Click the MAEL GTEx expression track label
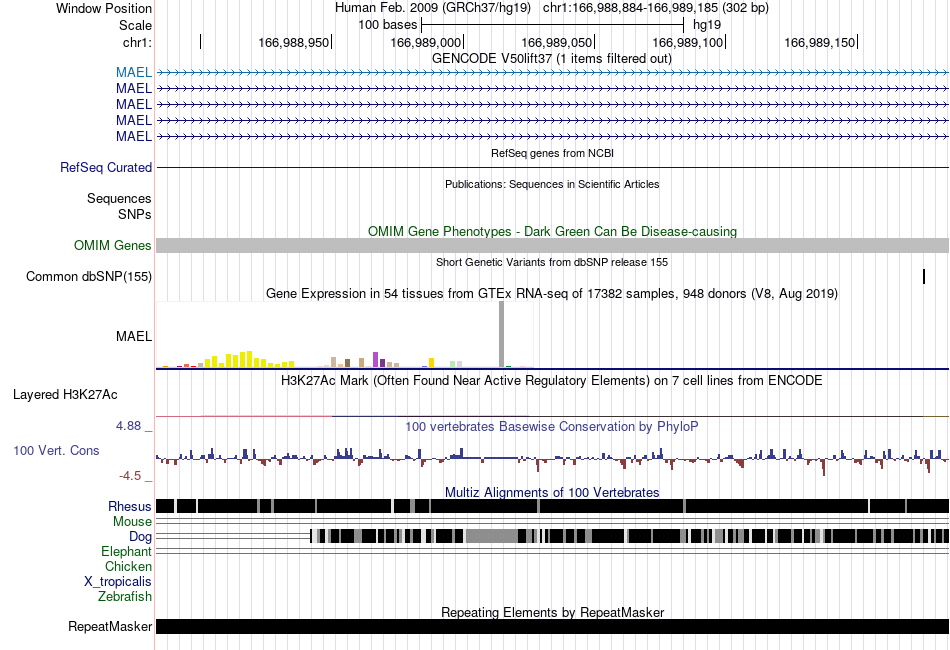Viewport: 950px width, 650px height. pos(133,336)
